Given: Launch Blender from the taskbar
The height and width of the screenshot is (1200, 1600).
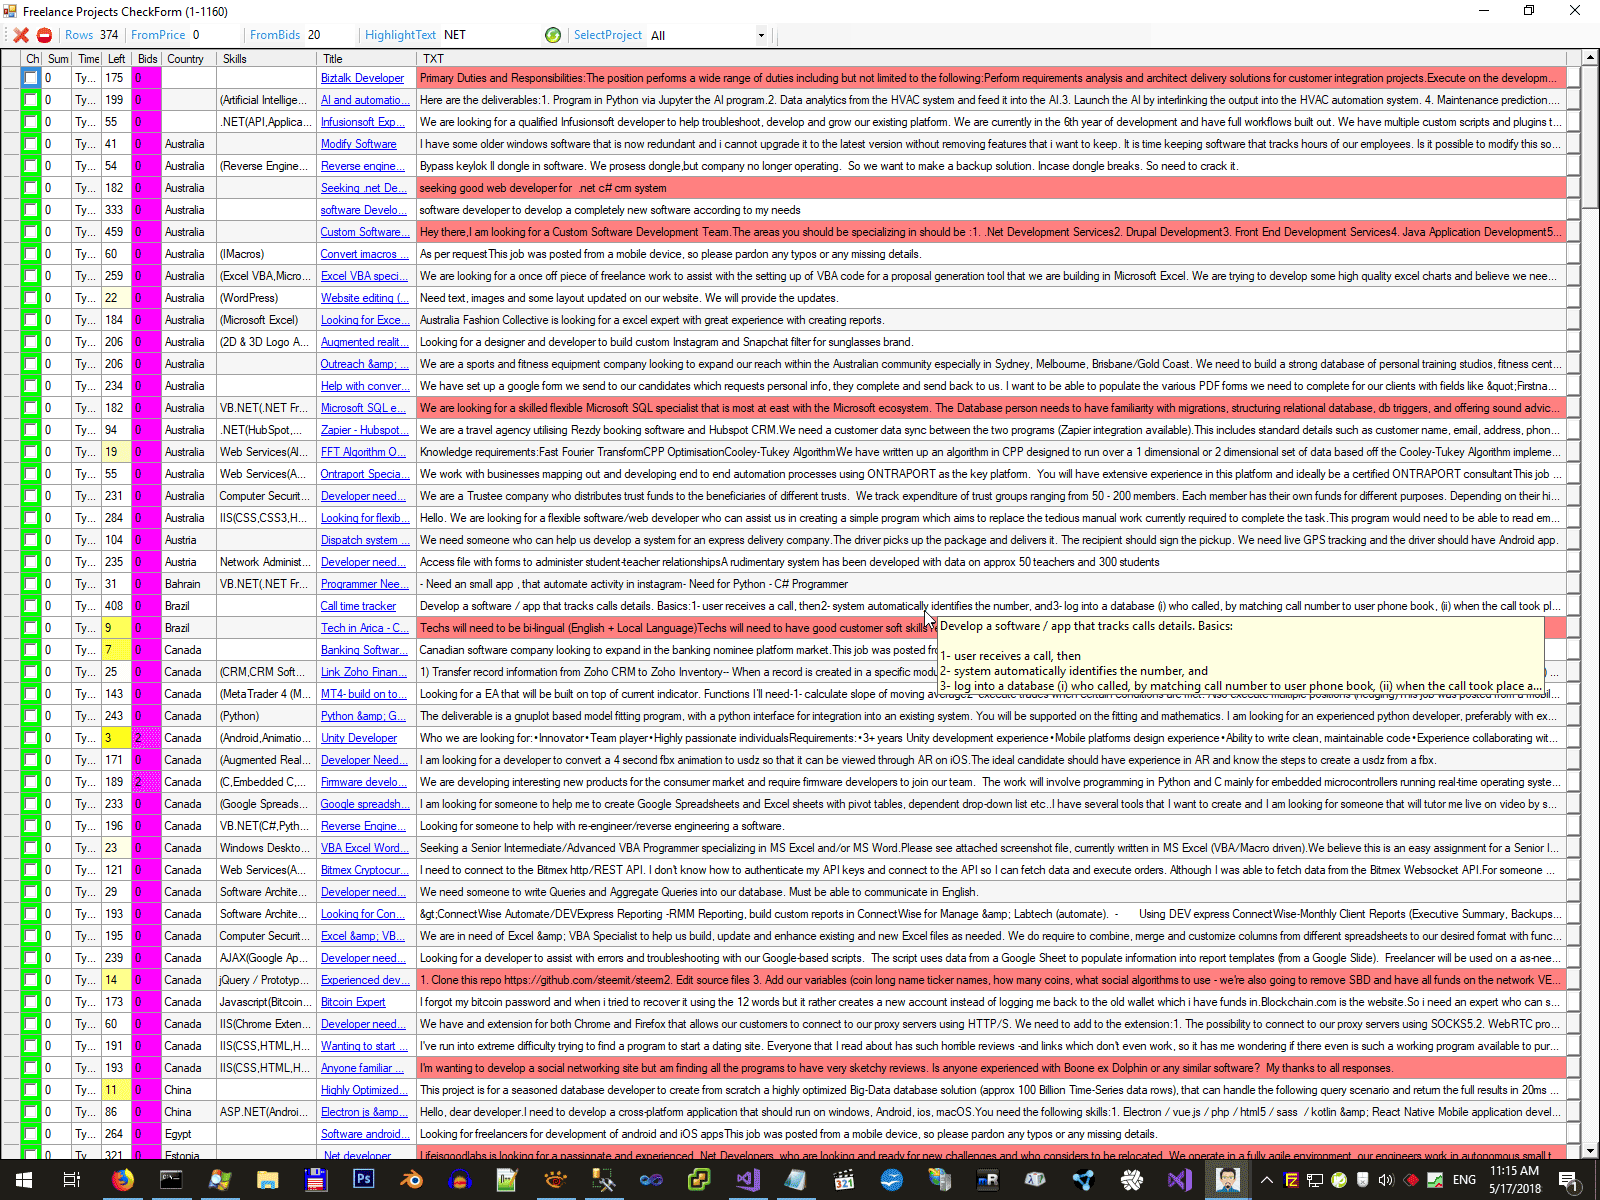Looking at the screenshot, I should click(x=411, y=1180).
